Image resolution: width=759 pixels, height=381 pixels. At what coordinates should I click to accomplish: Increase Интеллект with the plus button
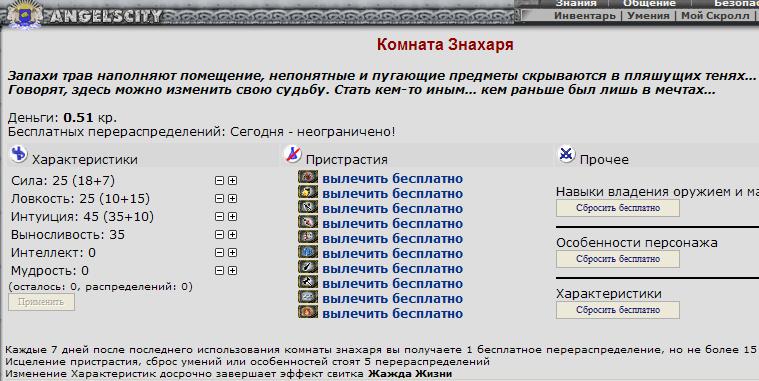pos(232,253)
